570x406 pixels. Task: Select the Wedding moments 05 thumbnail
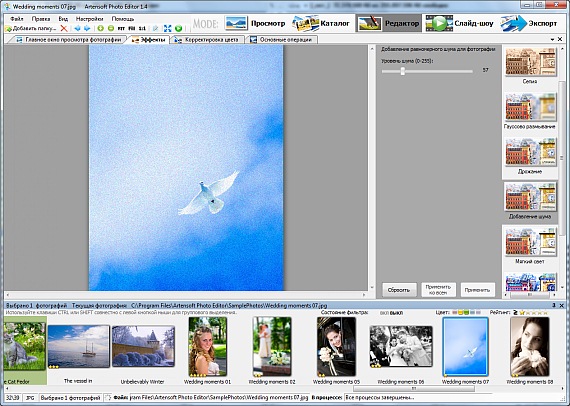pos(336,346)
